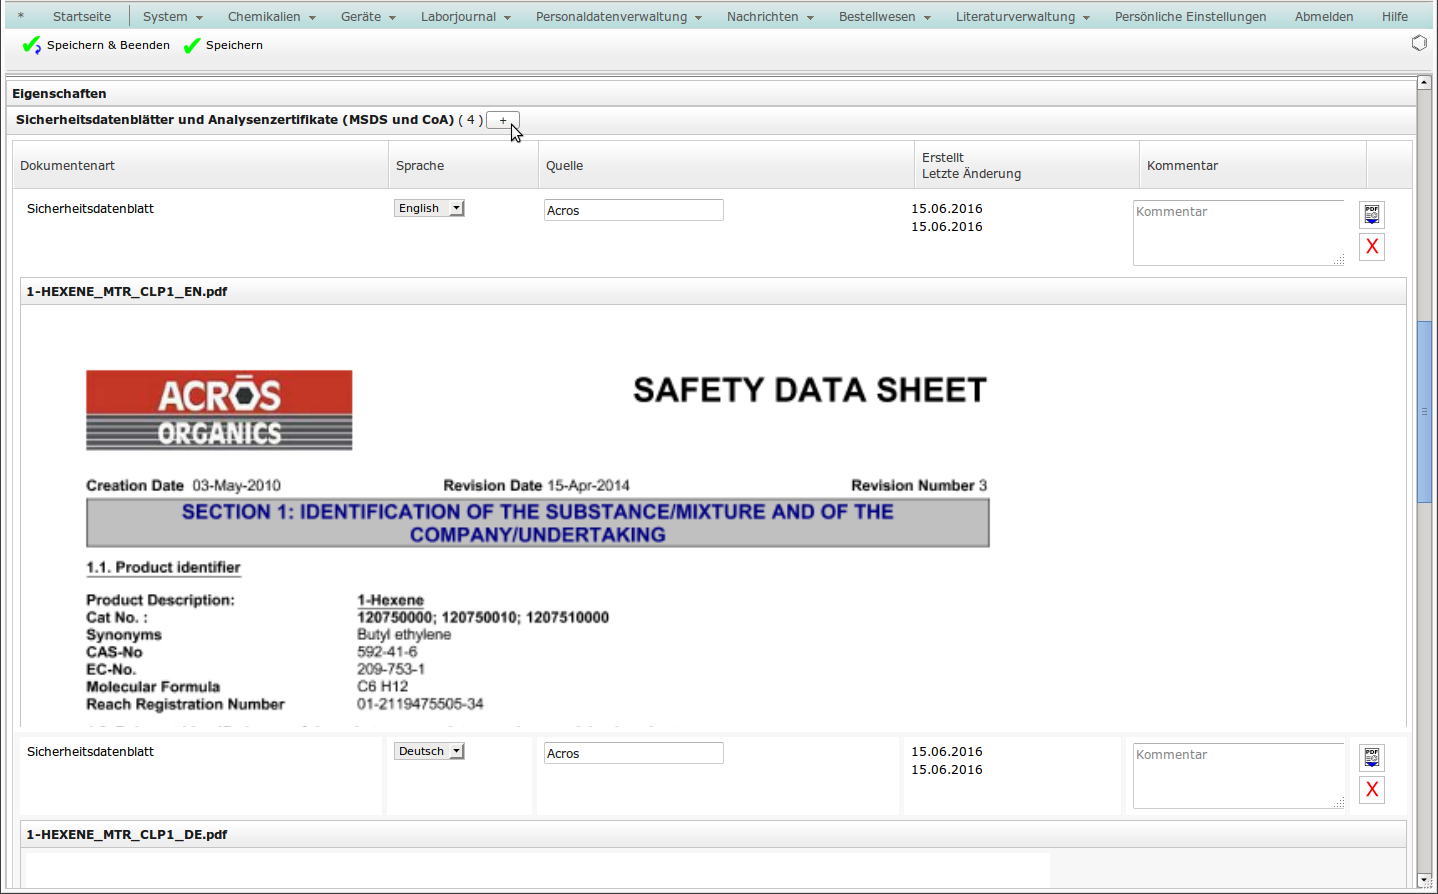The height and width of the screenshot is (894, 1438).
Task: Click the scroll up arrow of the scrollbar
Action: (x=1424, y=83)
